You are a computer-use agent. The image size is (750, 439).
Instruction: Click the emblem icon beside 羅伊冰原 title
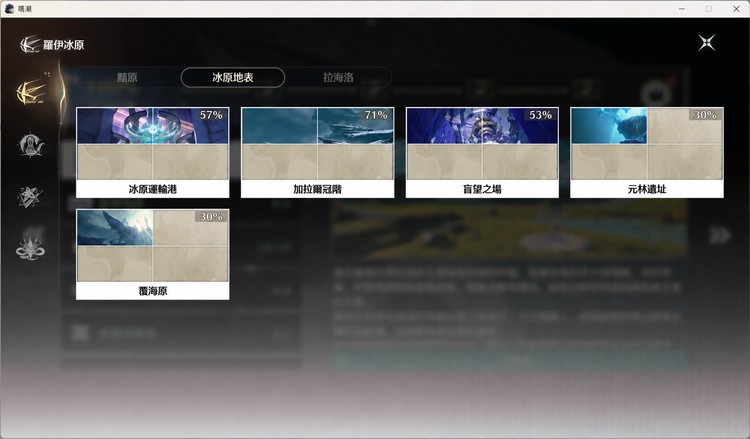tap(30, 44)
